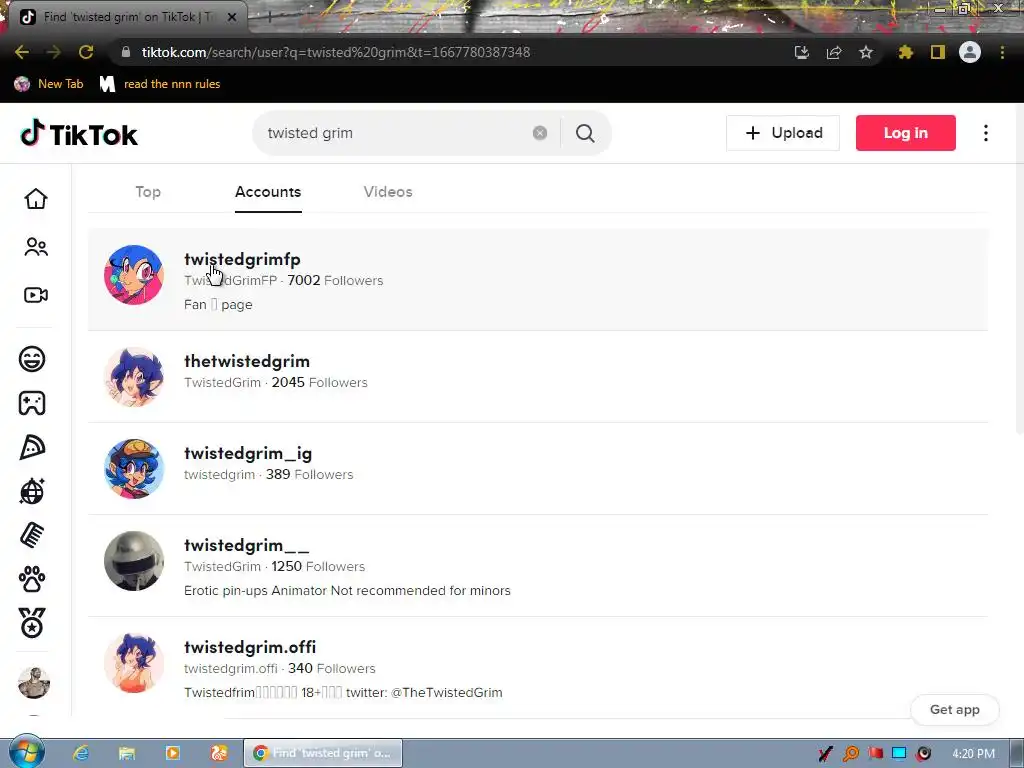Open the Windows Start button
The height and width of the screenshot is (768, 1024).
[26, 752]
